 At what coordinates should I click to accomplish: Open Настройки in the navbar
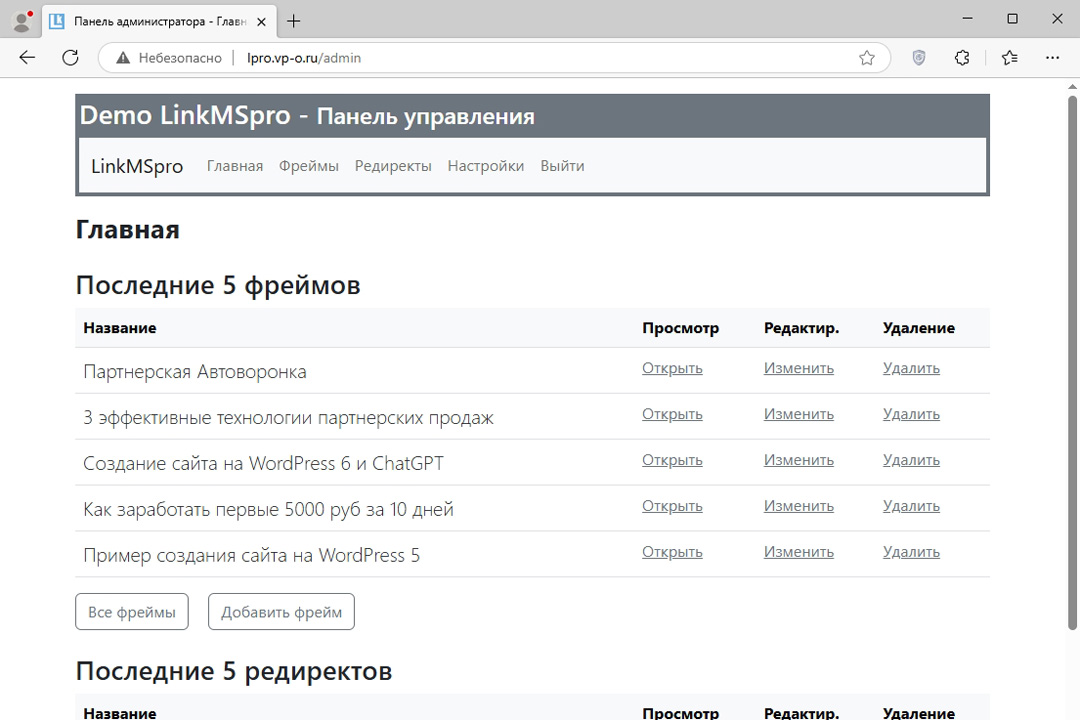pos(486,166)
